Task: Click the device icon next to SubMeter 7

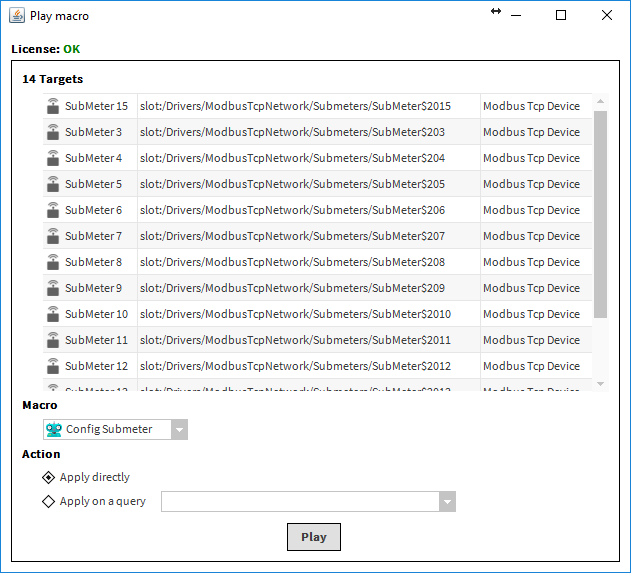Action: pos(53,236)
